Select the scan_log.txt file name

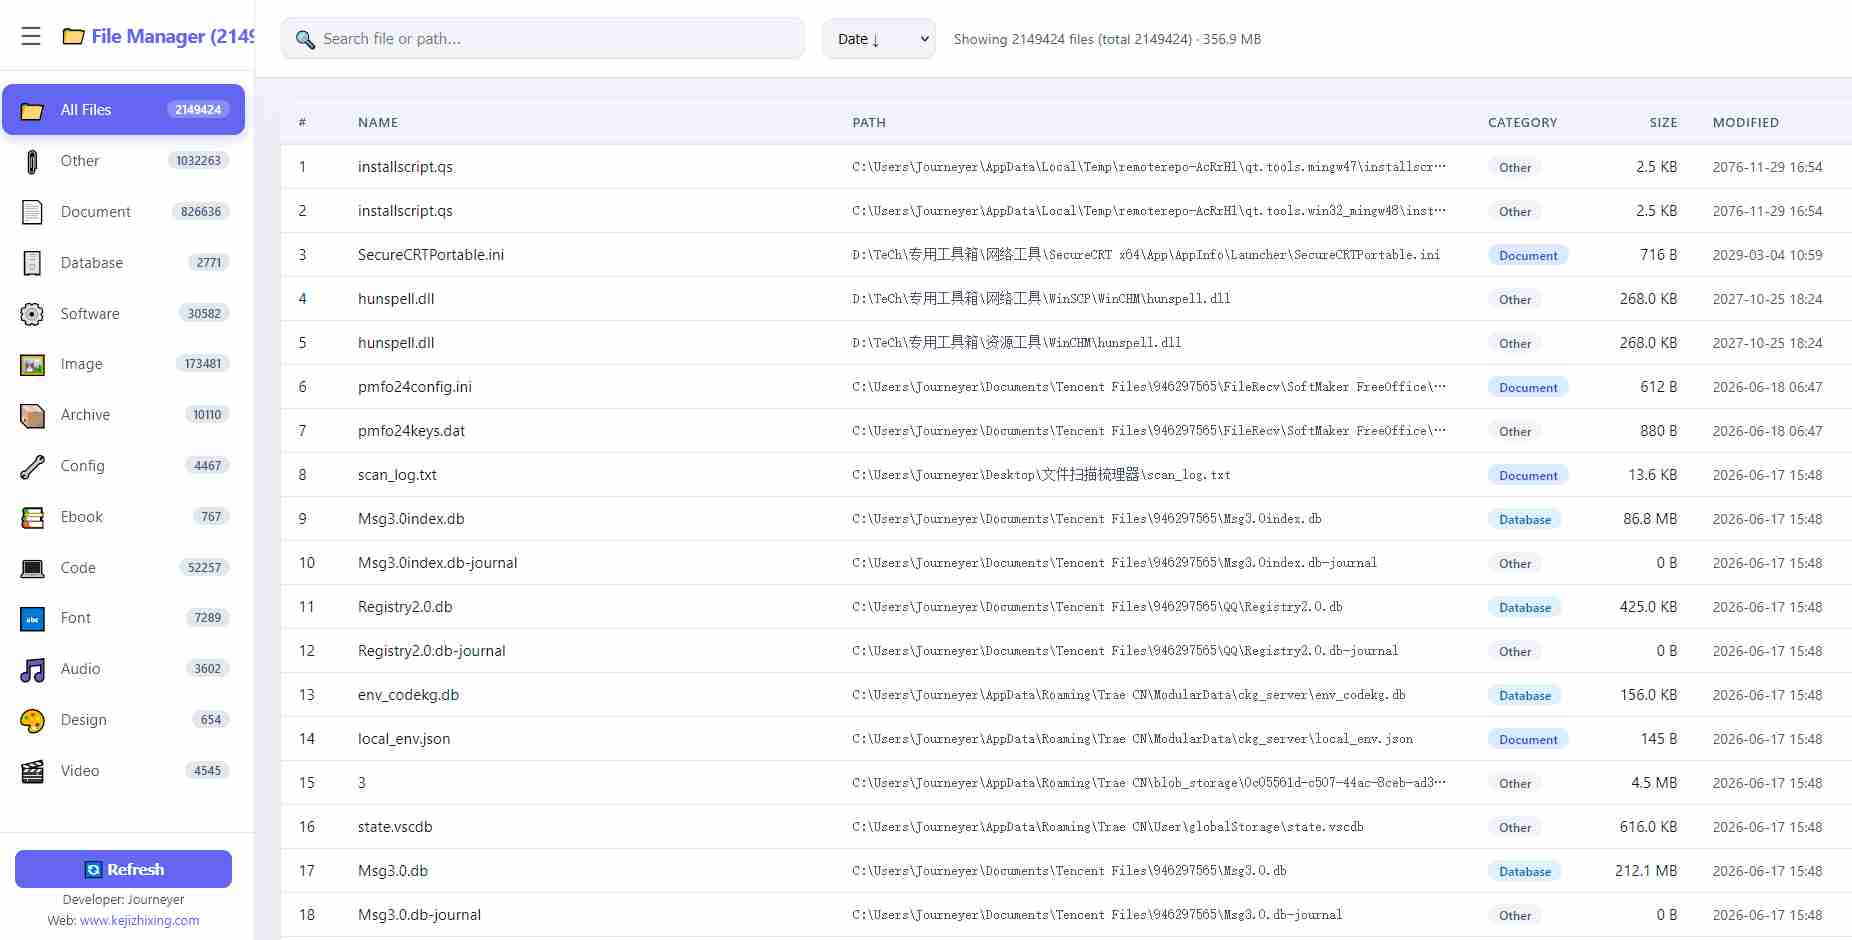coord(397,475)
